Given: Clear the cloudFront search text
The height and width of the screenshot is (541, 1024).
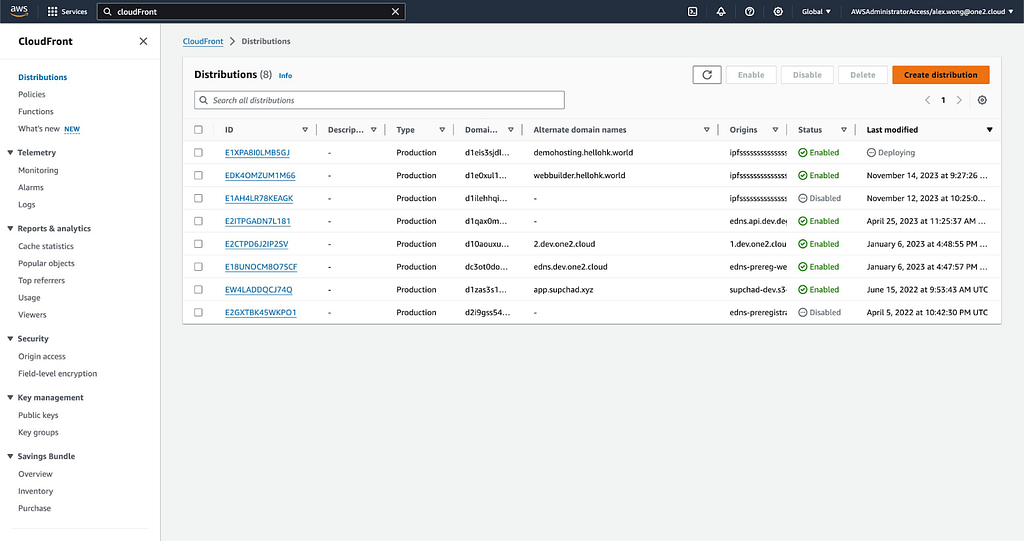Looking at the screenshot, I should pos(395,12).
